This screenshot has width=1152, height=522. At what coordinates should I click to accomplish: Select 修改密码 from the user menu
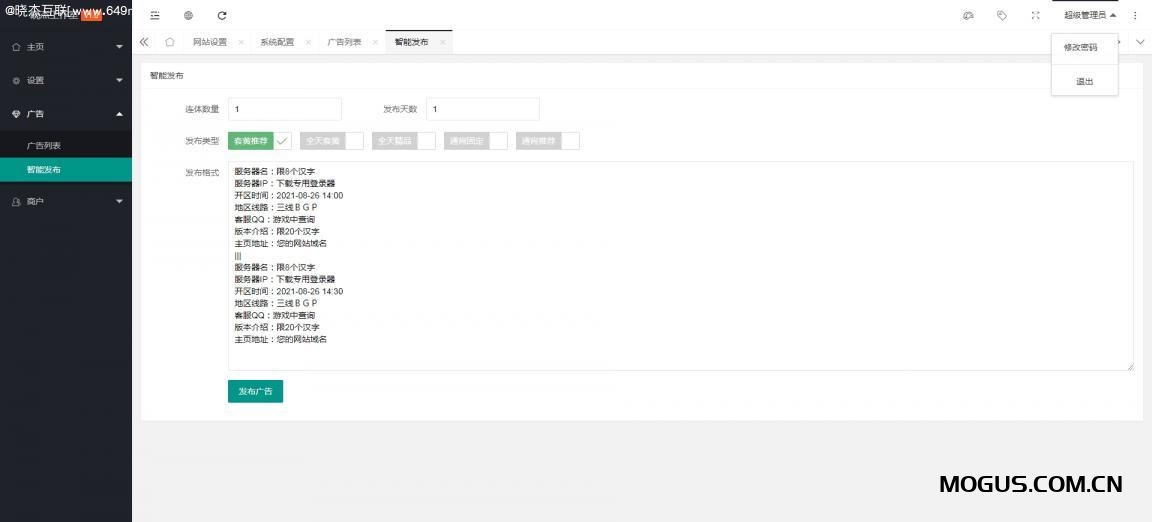tap(1080, 47)
